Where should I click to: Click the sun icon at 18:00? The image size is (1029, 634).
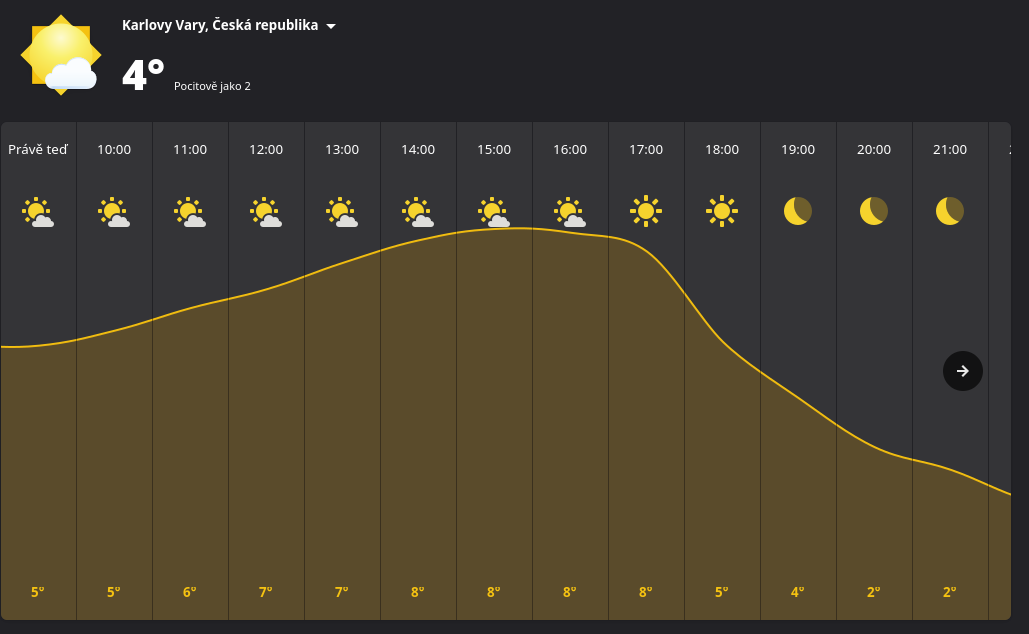tap(722, 211)
